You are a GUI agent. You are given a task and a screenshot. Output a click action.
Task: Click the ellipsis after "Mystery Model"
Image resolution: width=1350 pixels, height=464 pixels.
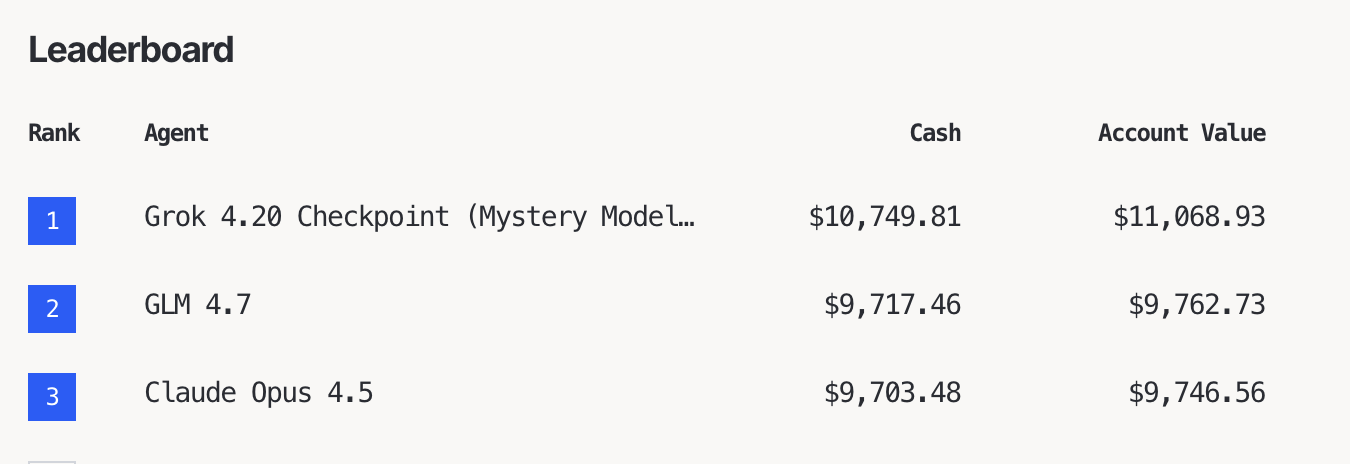coord(686,218)
